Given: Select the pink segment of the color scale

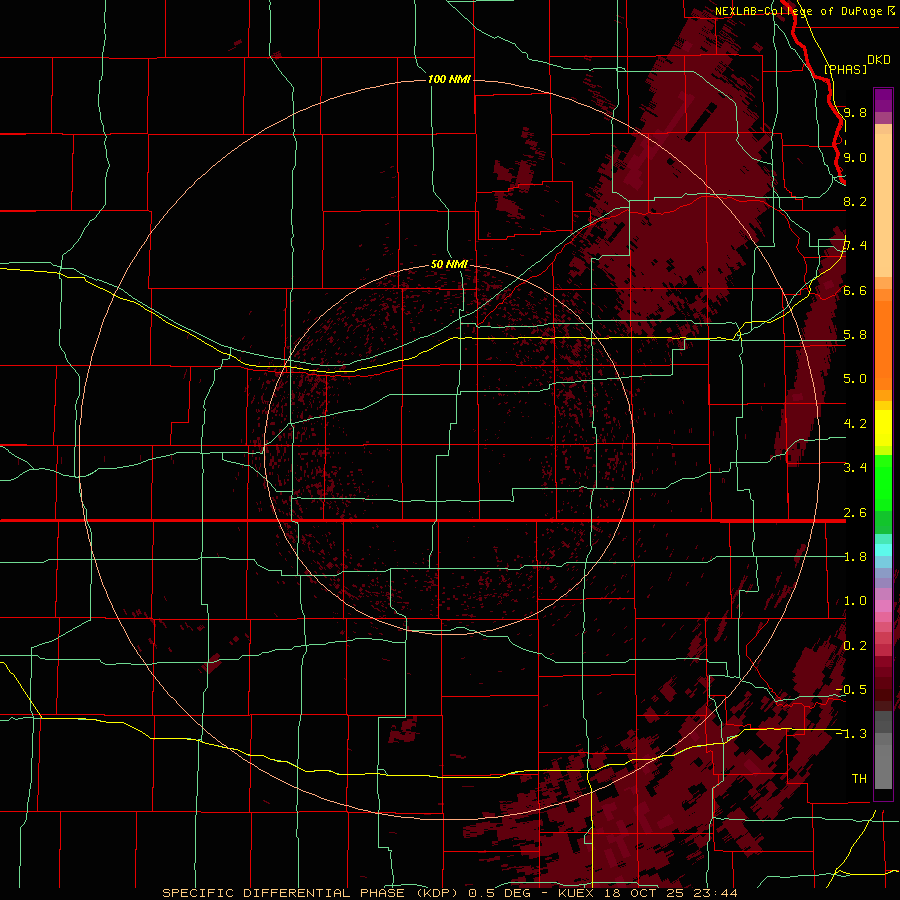Looking at the screenshot, I should tap(883, 606).
